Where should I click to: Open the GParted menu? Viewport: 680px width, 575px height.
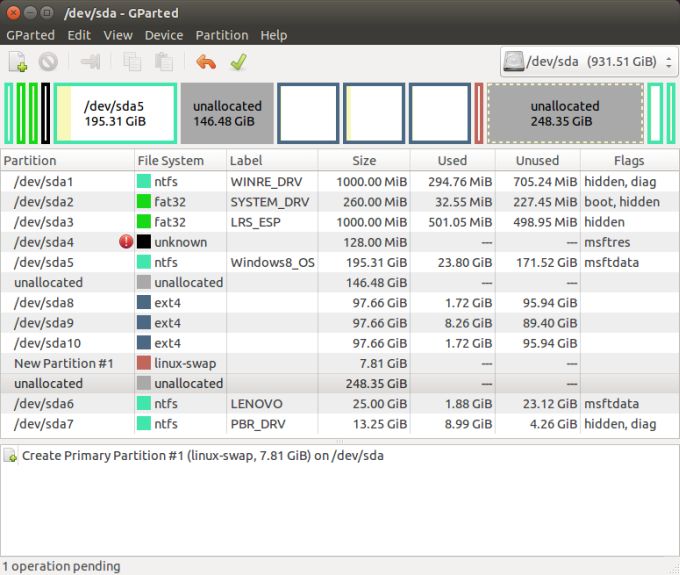point(30,35)
